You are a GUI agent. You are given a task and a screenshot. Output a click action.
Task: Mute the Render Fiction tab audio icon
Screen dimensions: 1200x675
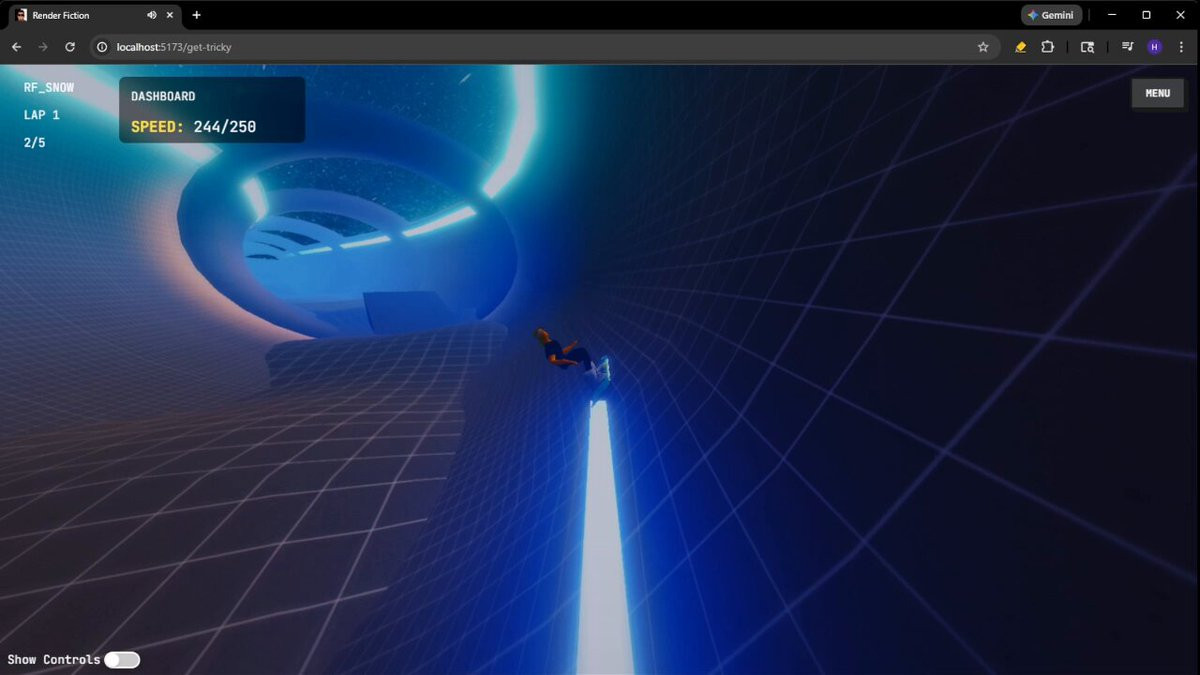(x=152, y=15)
